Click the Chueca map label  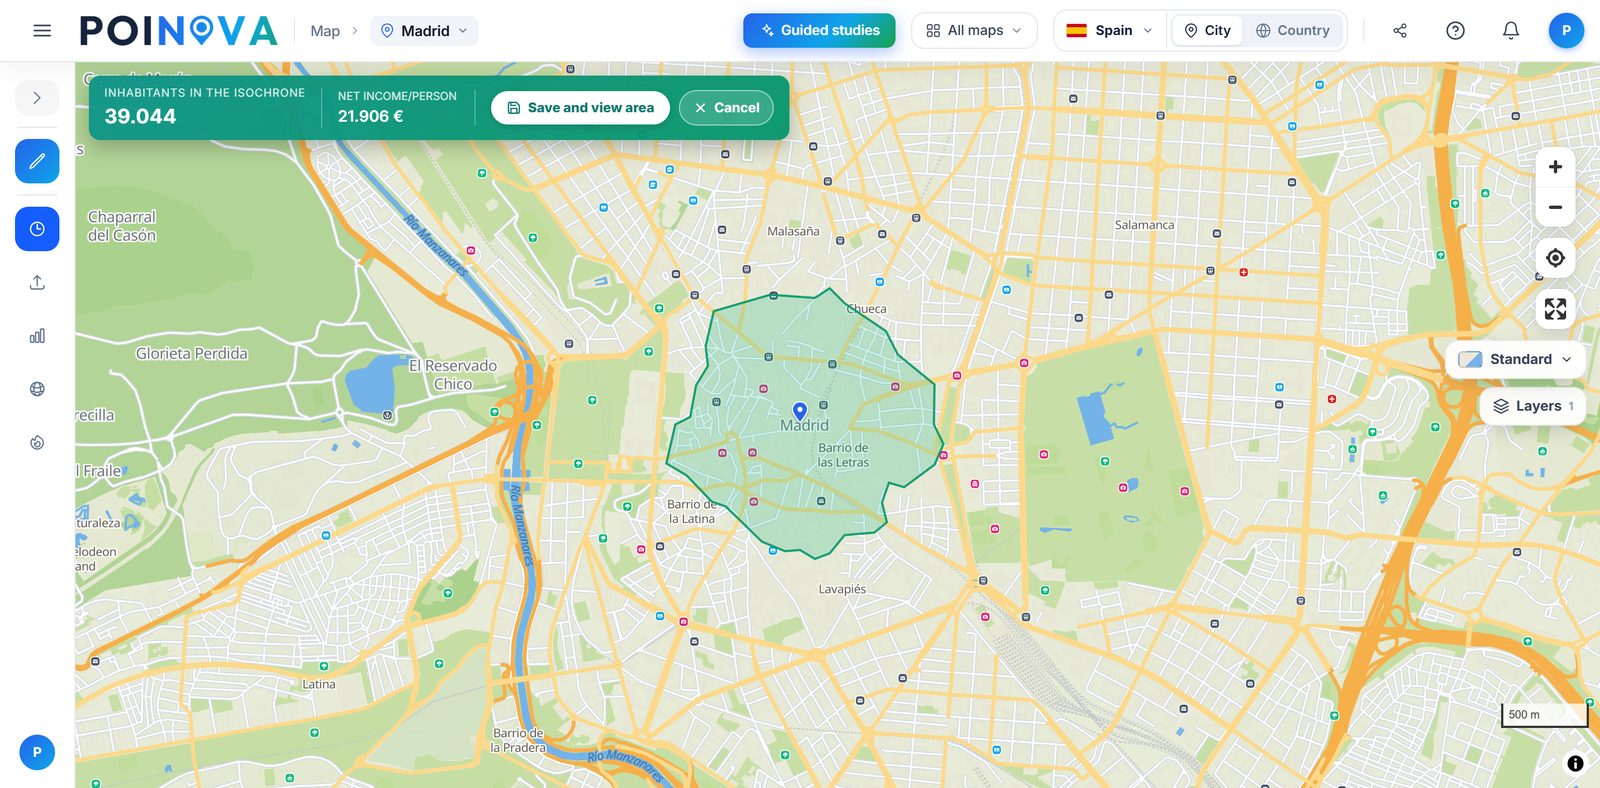(866, 309)
